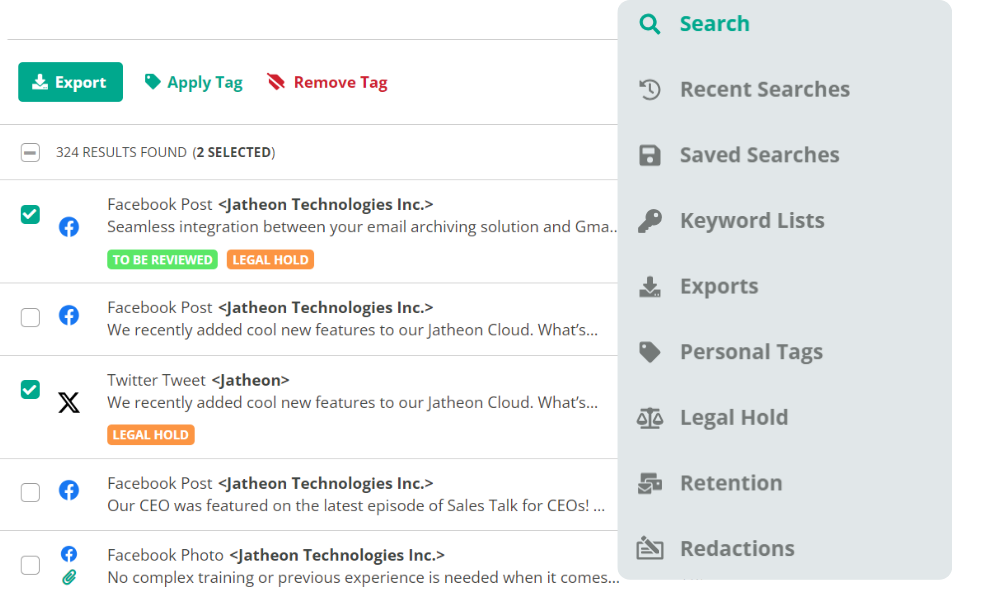
Task: Click Facebook icon on second Facebook post row
Action: [69, 315]
